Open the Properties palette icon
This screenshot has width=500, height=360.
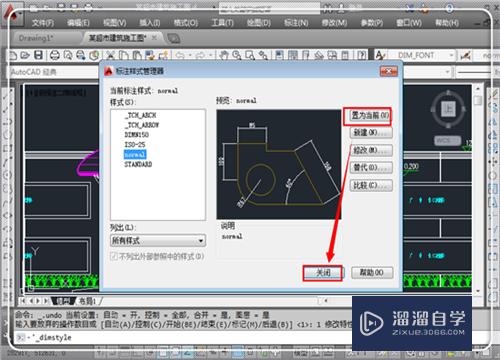click(279, 55)
